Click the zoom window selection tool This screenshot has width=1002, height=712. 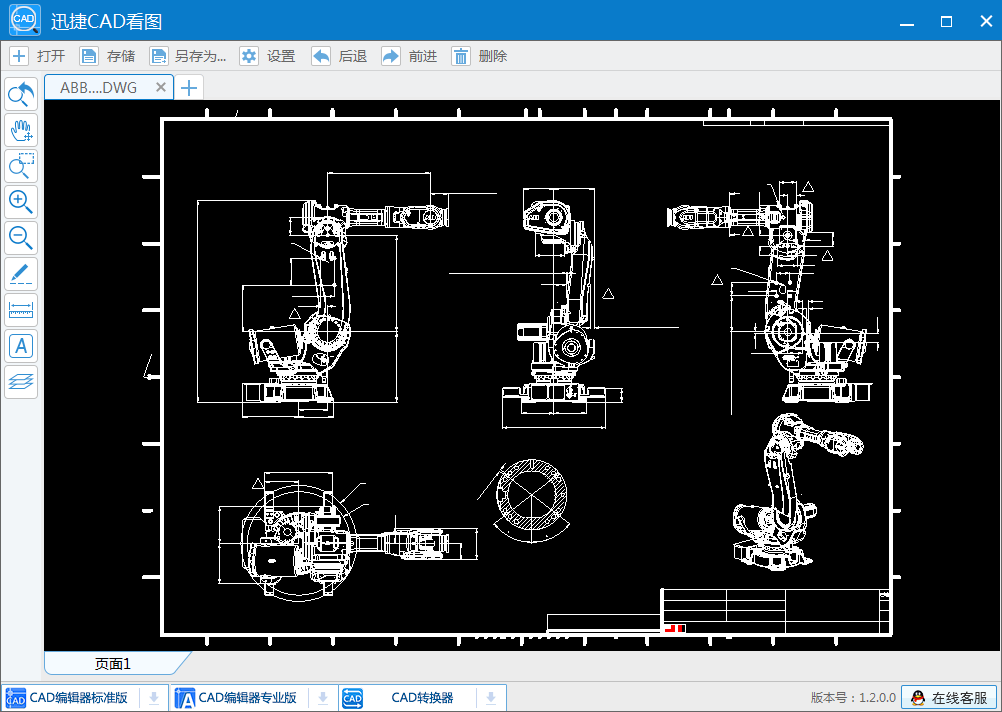pos(21,166)
